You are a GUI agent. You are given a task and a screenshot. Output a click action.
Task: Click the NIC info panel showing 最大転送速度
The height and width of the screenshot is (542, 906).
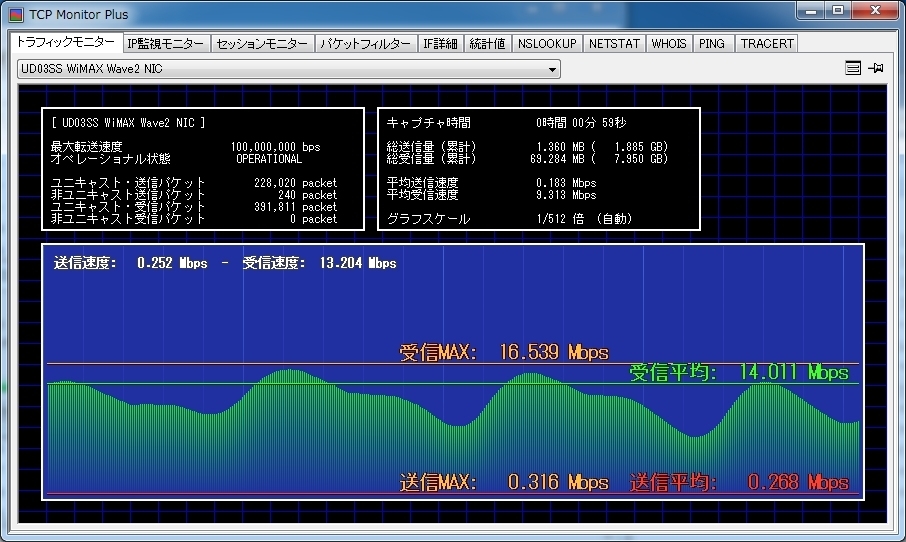[x=202, y=169]
